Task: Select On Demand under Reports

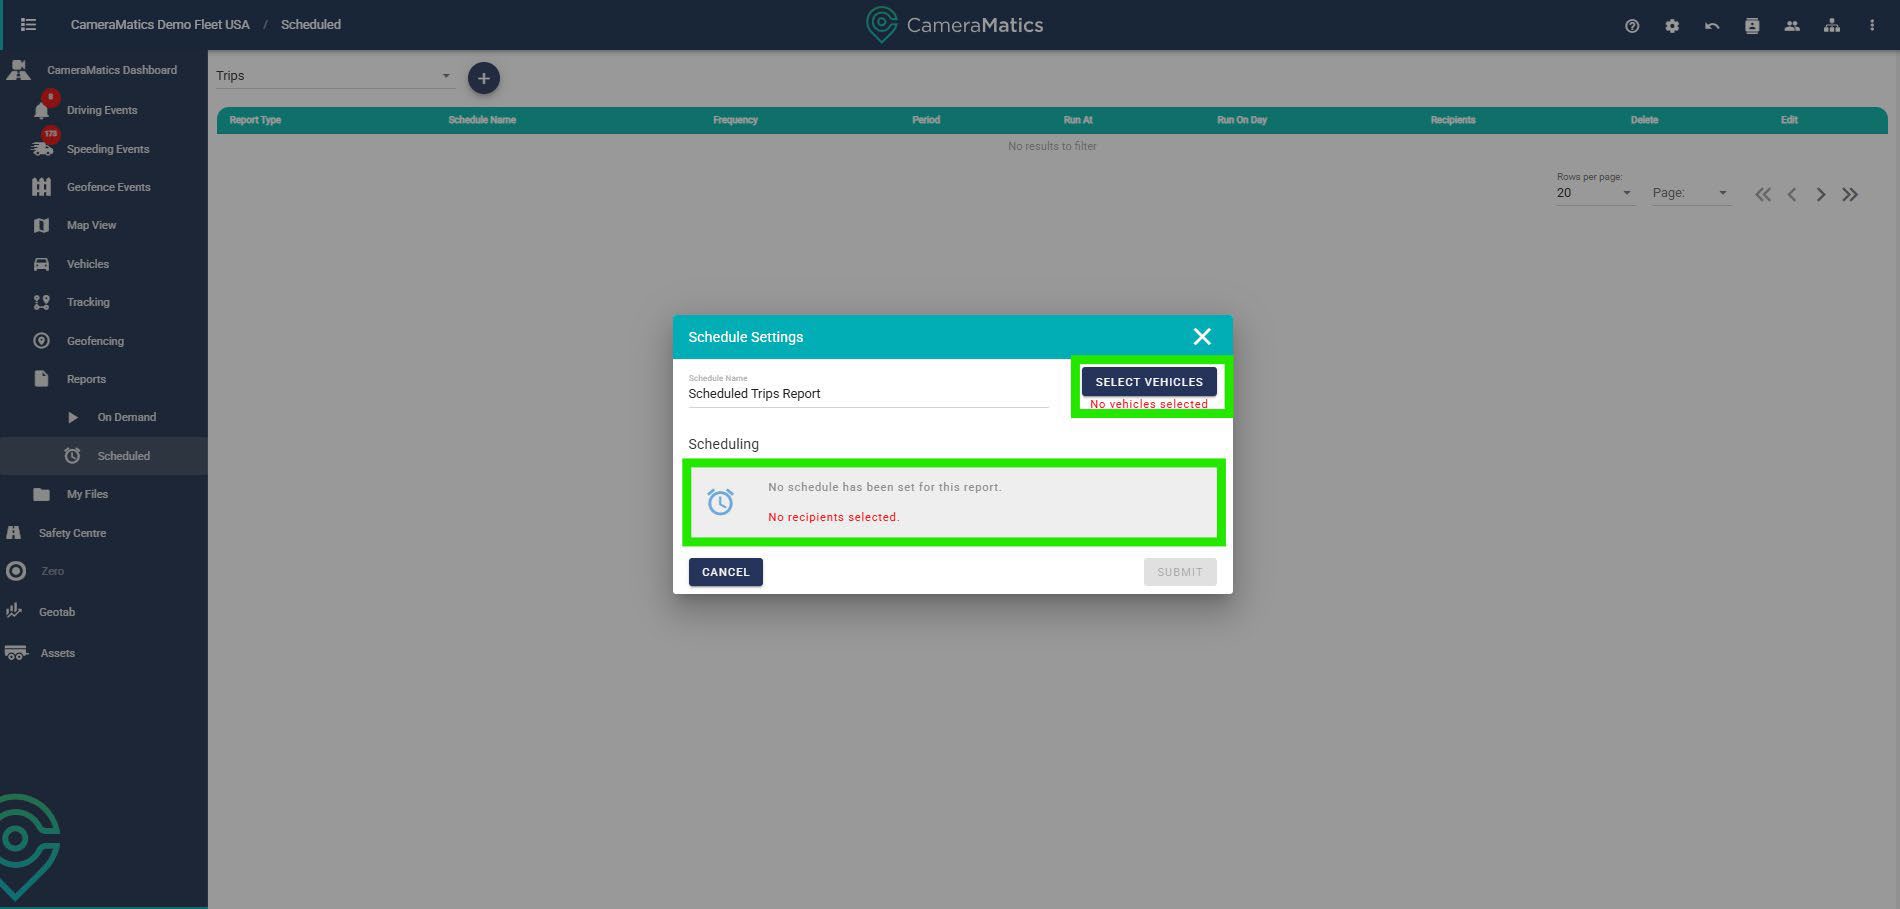Action: [x=126, y=417]
